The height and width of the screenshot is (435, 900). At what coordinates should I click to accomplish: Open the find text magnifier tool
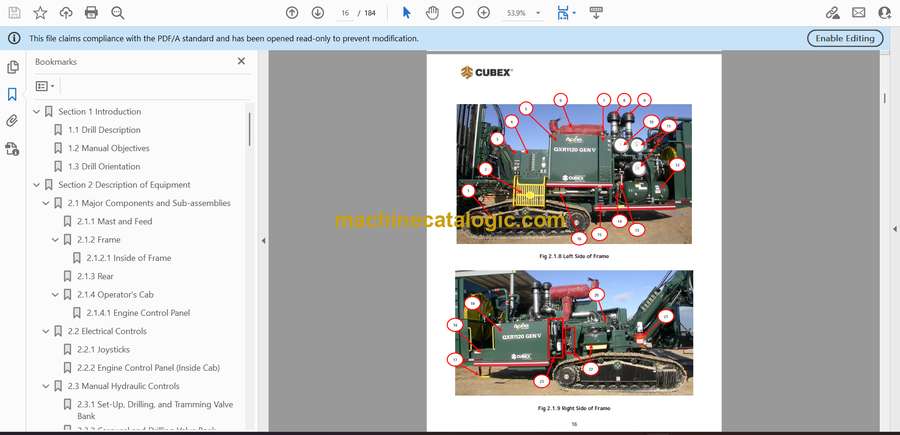(118, 13)
